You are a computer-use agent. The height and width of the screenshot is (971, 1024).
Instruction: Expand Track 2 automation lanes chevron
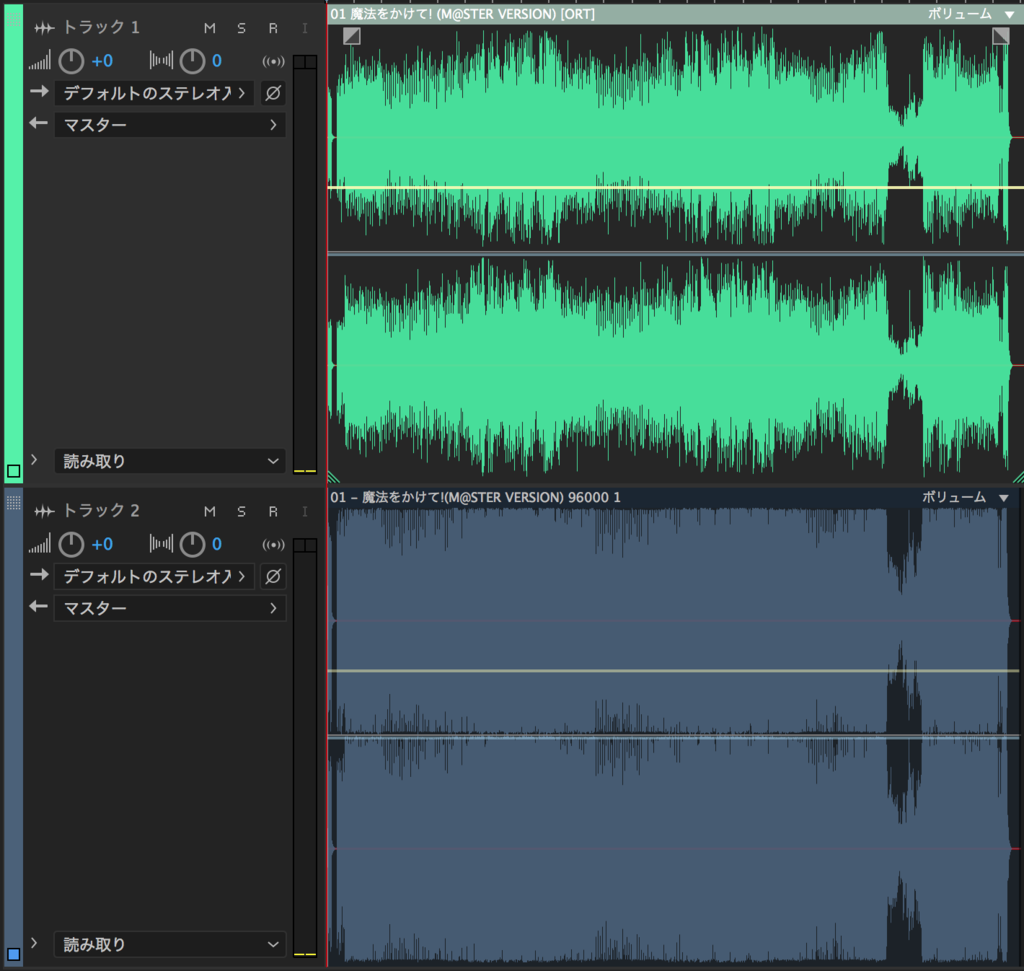click(34, 943)
